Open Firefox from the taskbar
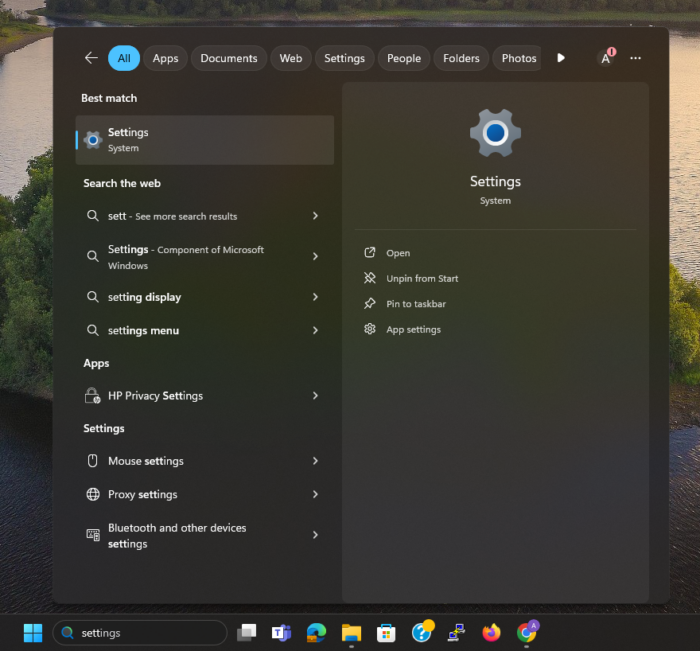700x651 pixels. [492, 633]
